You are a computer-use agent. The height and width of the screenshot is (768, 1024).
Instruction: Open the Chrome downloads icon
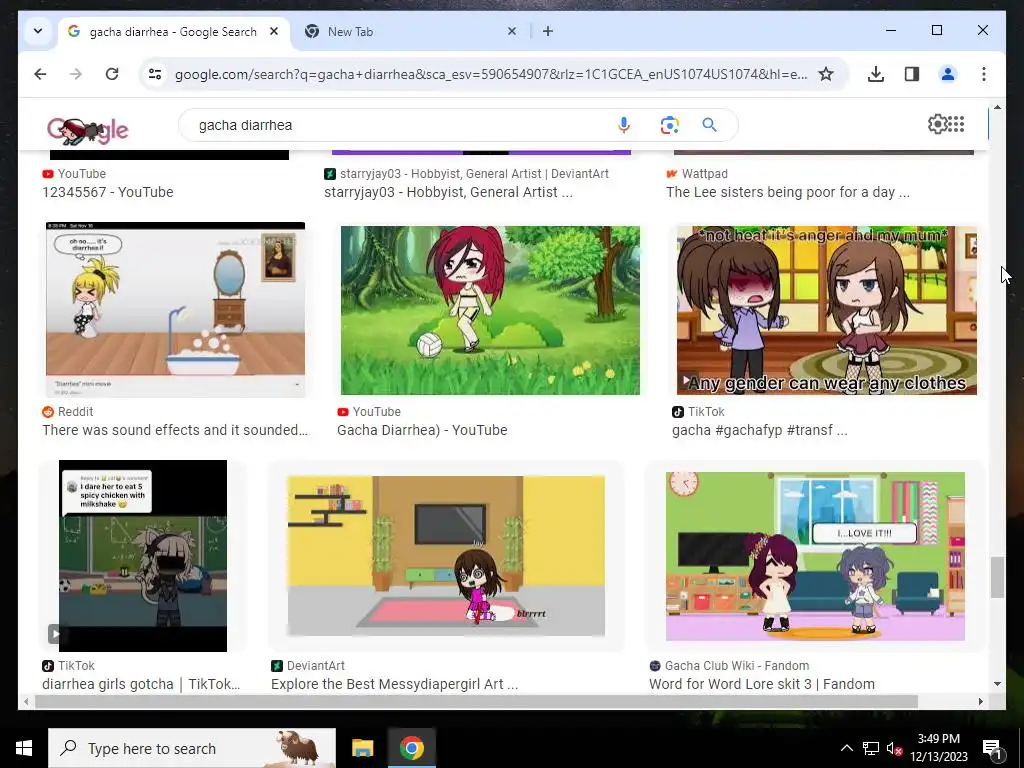coord(876,74)
